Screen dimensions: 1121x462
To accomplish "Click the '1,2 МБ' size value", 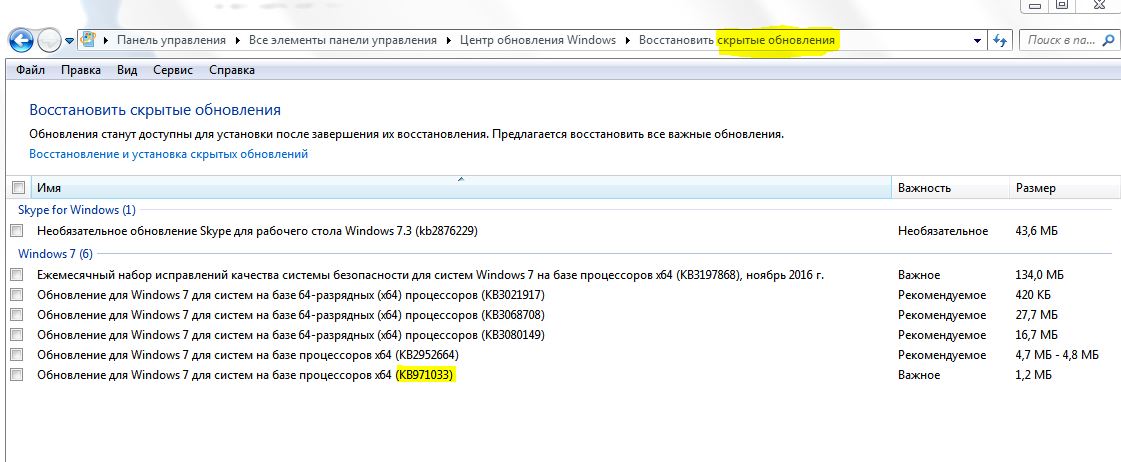I will tap(1034, 375).
